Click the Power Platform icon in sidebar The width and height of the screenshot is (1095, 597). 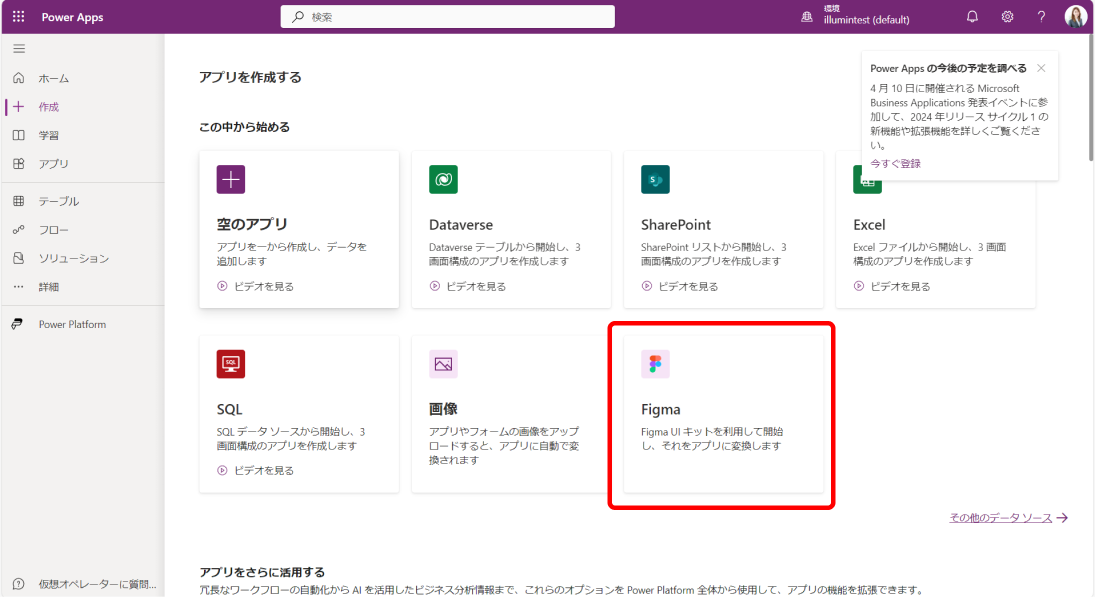17,324
